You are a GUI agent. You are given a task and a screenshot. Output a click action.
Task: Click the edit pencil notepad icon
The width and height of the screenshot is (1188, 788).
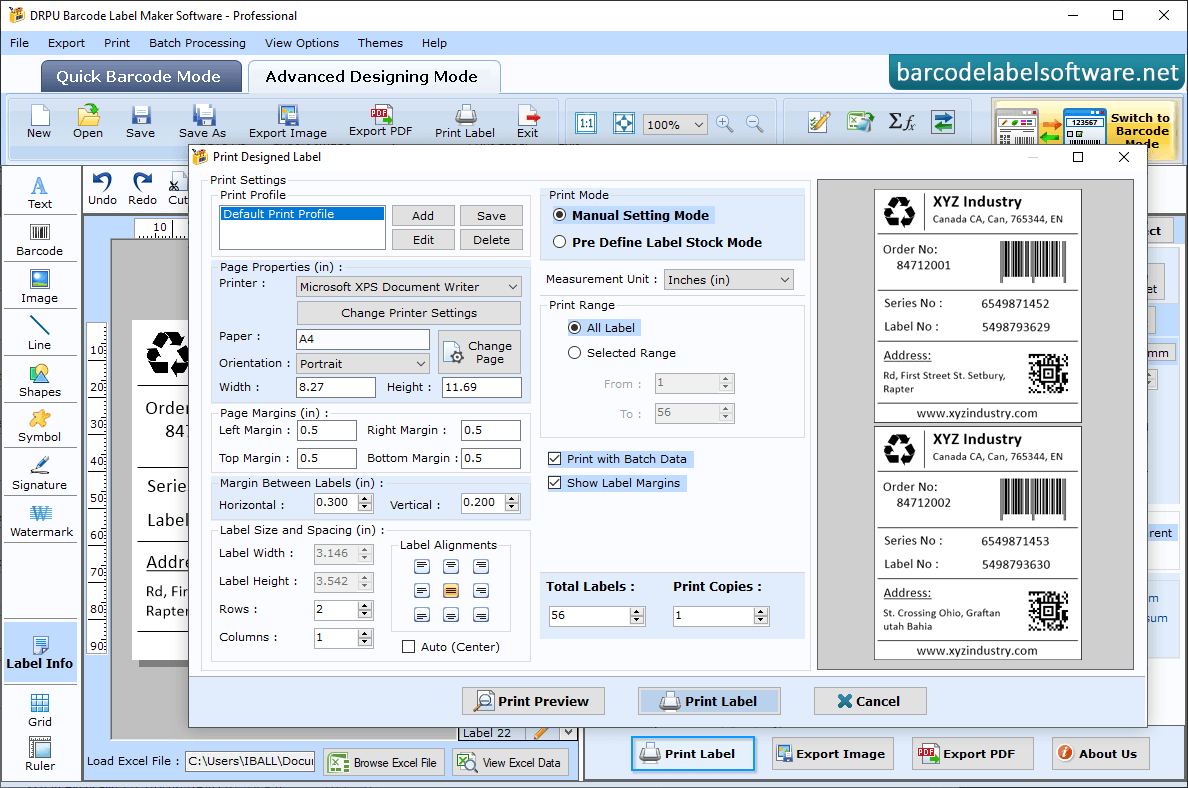(x=819, y=122)
